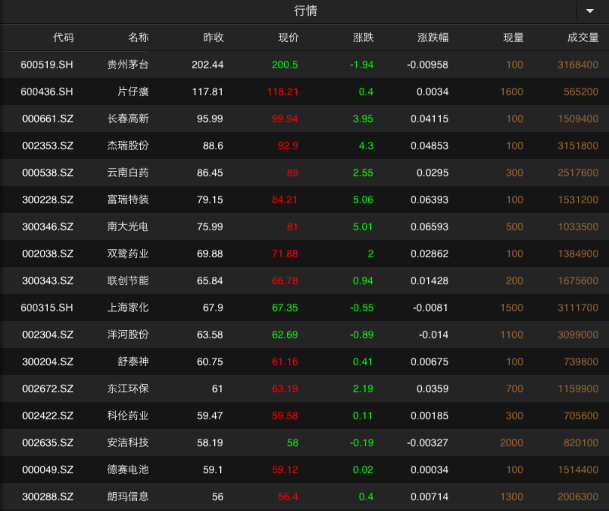This screenshot has width=609, height=511.
Task: Sort by the 成交量 column header
Action: tap(583, 38)
